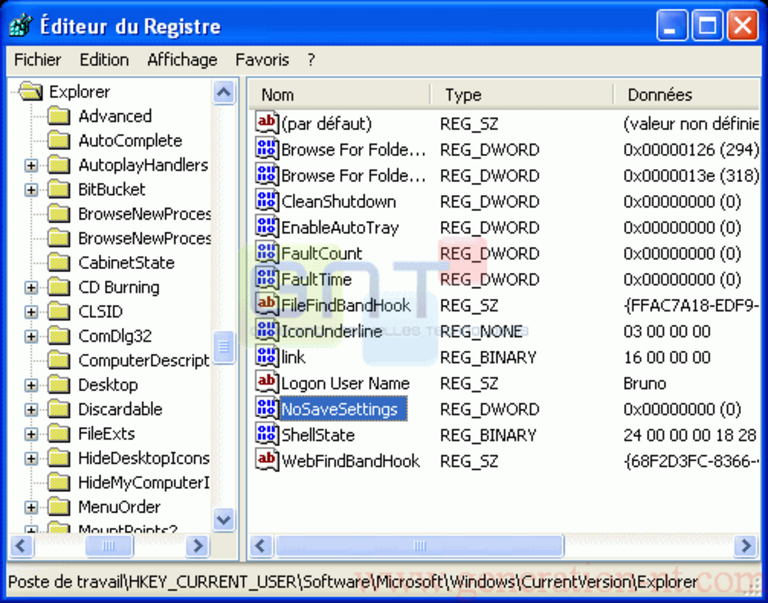Click the CabinetState folder icon
This screenshot has width=768, height=603.
pyautogui.click(x=59, y=263)
